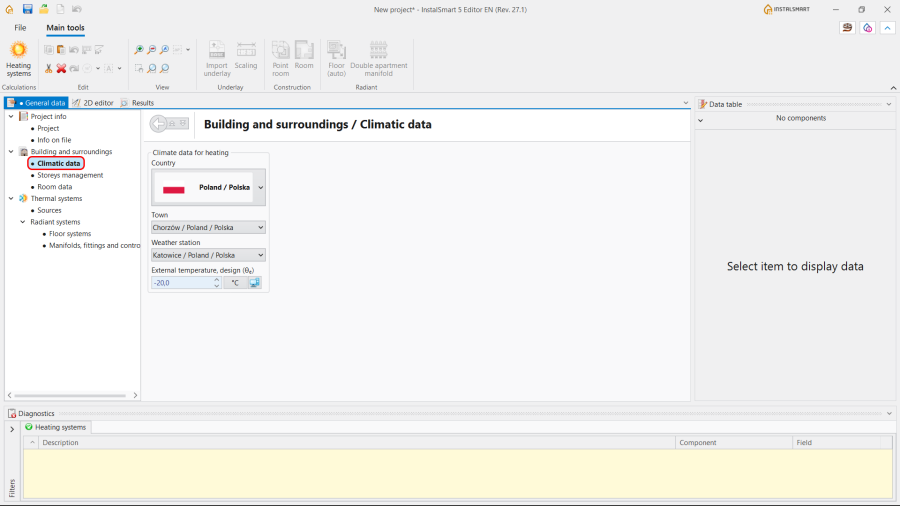Click the Point room construction tool
This screenshot has width=900, height=506.
click(x=281, y=59)
